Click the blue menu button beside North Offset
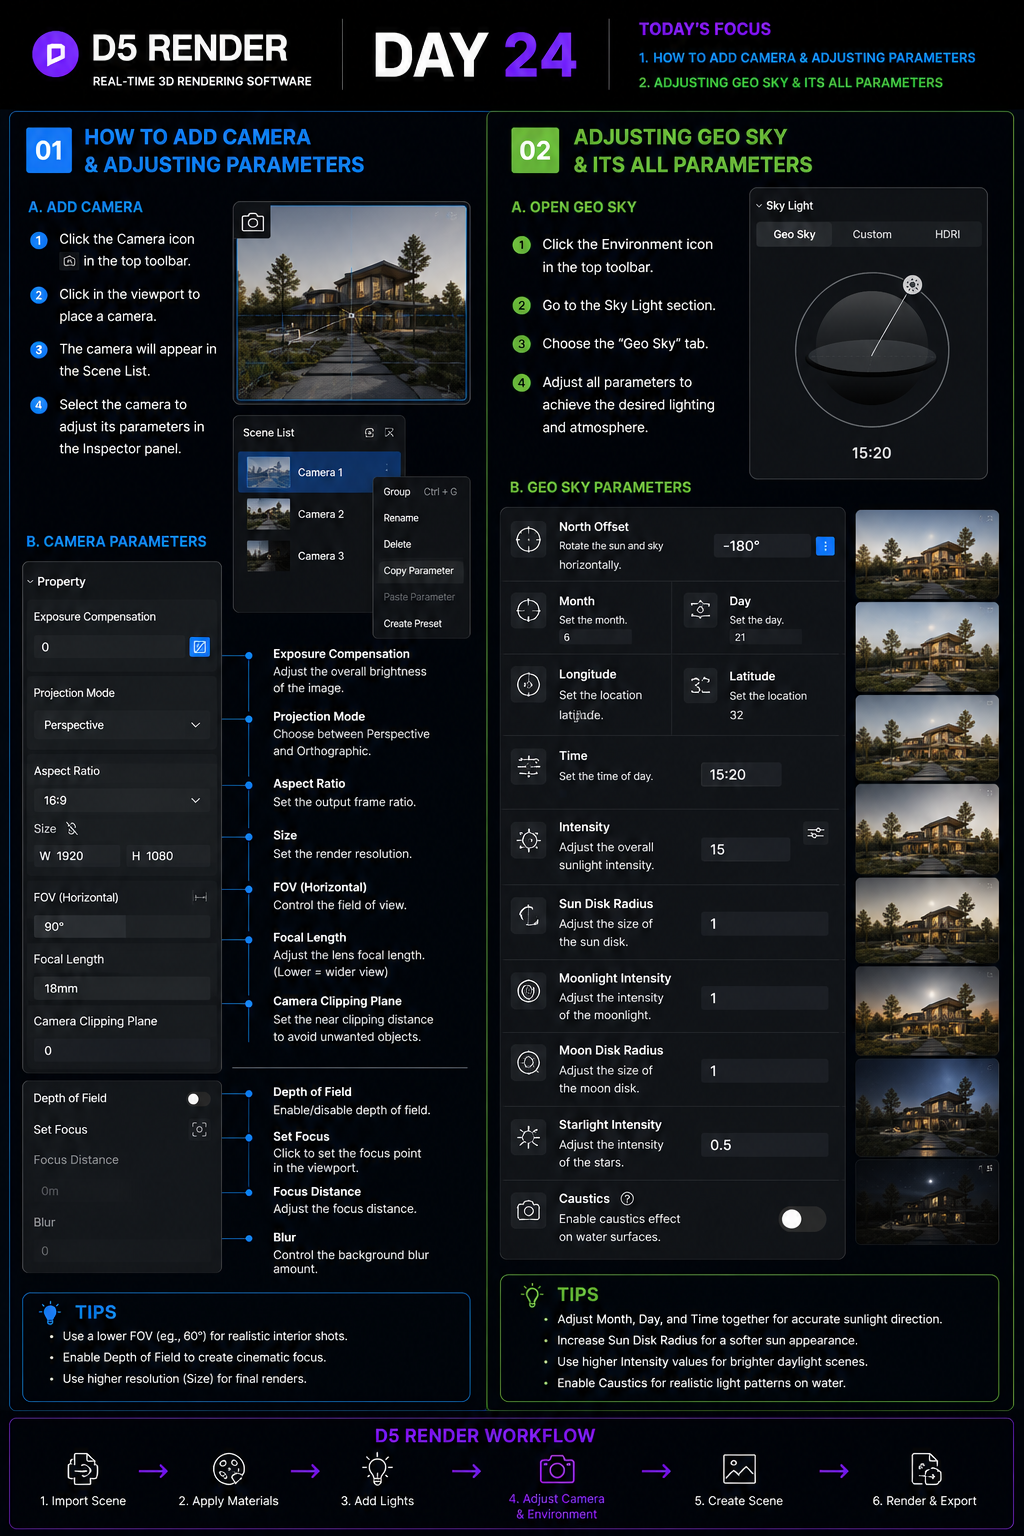Image resolution: width=1024 pixels, height=1536 pixels. click(x=825, y=546)
